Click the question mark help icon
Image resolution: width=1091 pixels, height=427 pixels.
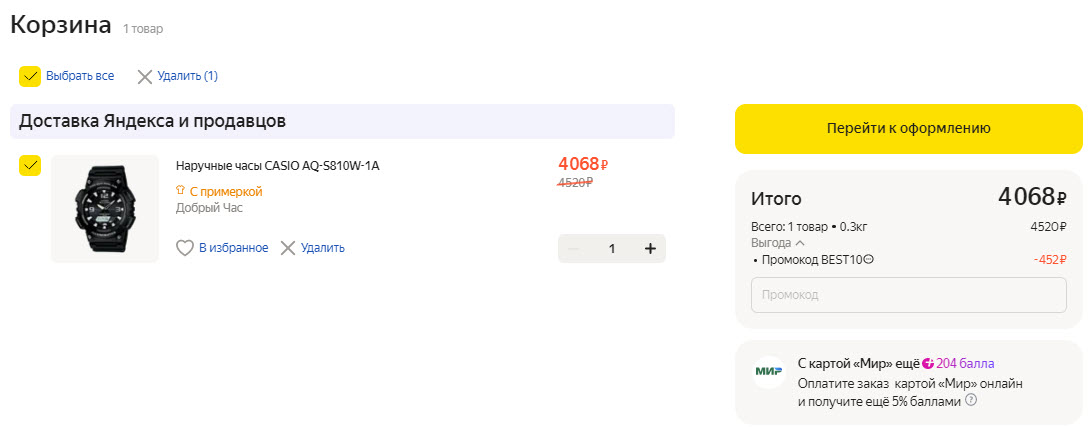pos(970,400)
